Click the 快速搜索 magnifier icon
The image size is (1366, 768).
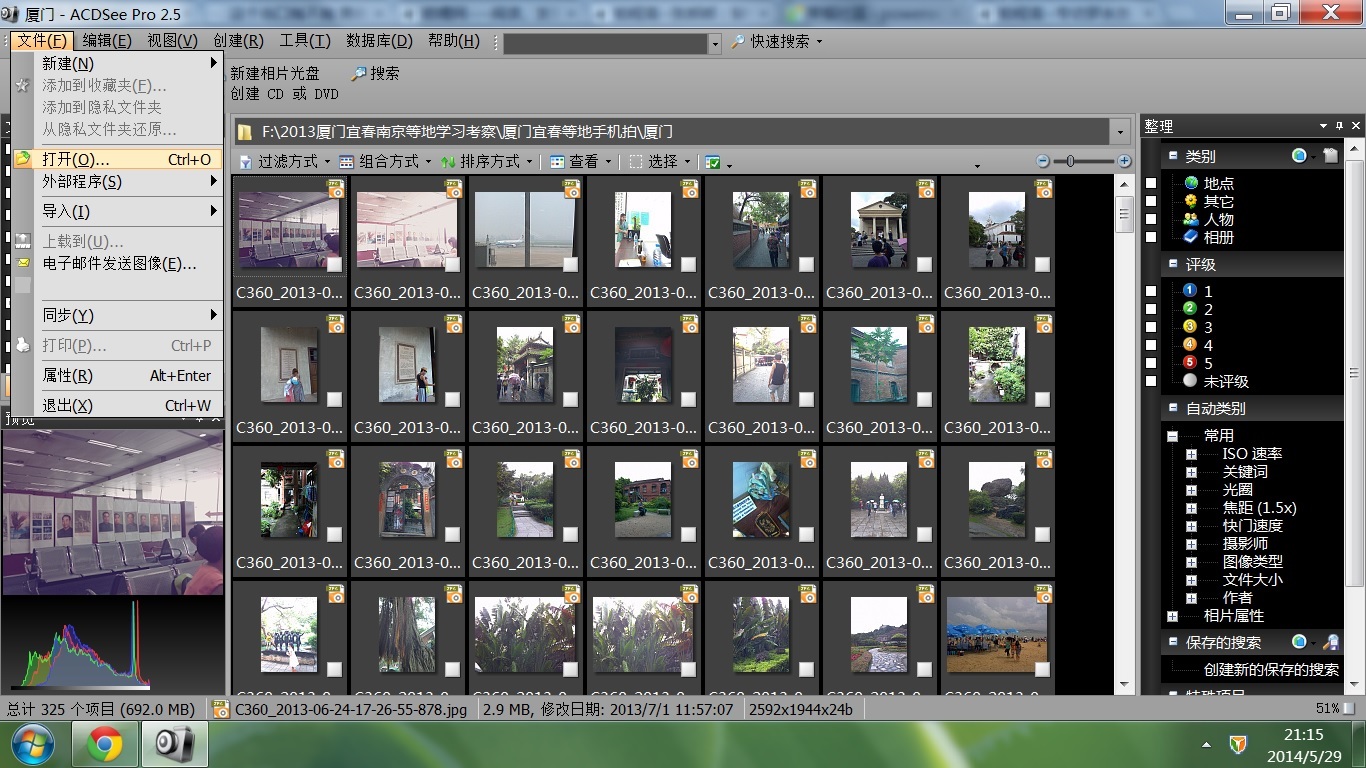pyautogui.click(x=739, y=42)
